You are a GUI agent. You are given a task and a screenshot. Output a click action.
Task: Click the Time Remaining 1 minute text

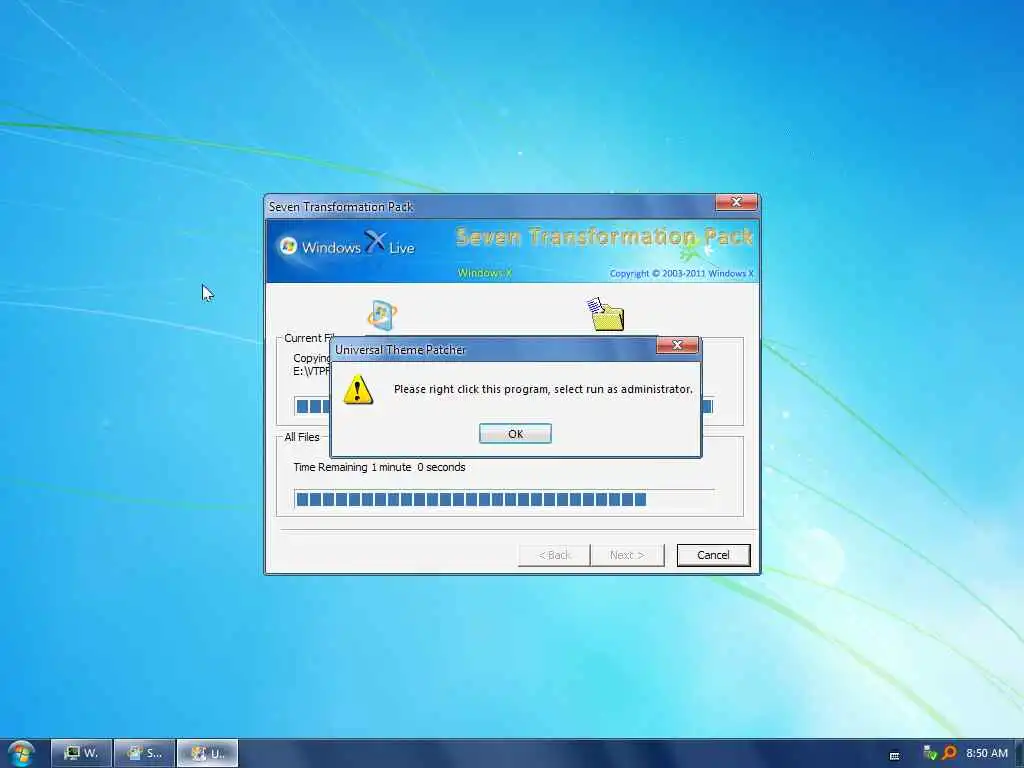[379, 468]
